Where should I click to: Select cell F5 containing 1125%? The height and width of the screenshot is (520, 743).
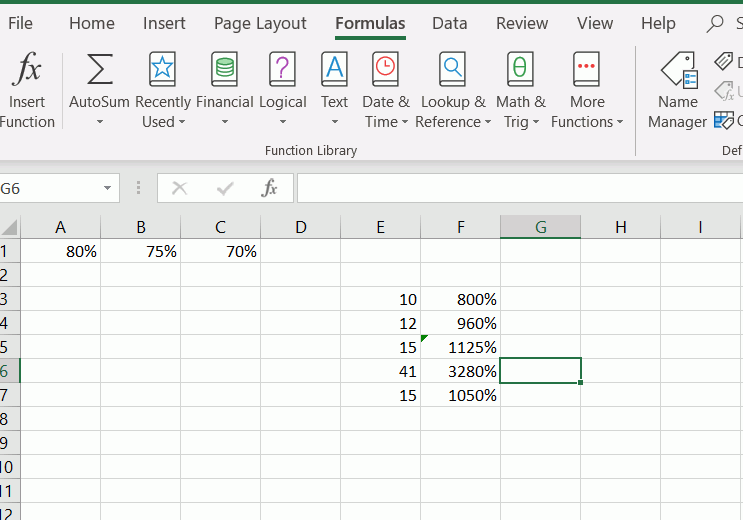[x=461, y=347]
